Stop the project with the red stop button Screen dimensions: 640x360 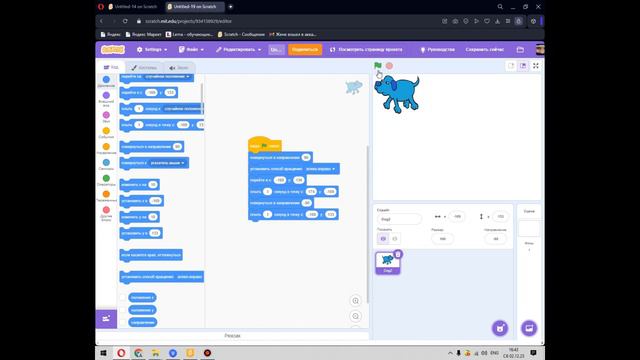389,66
